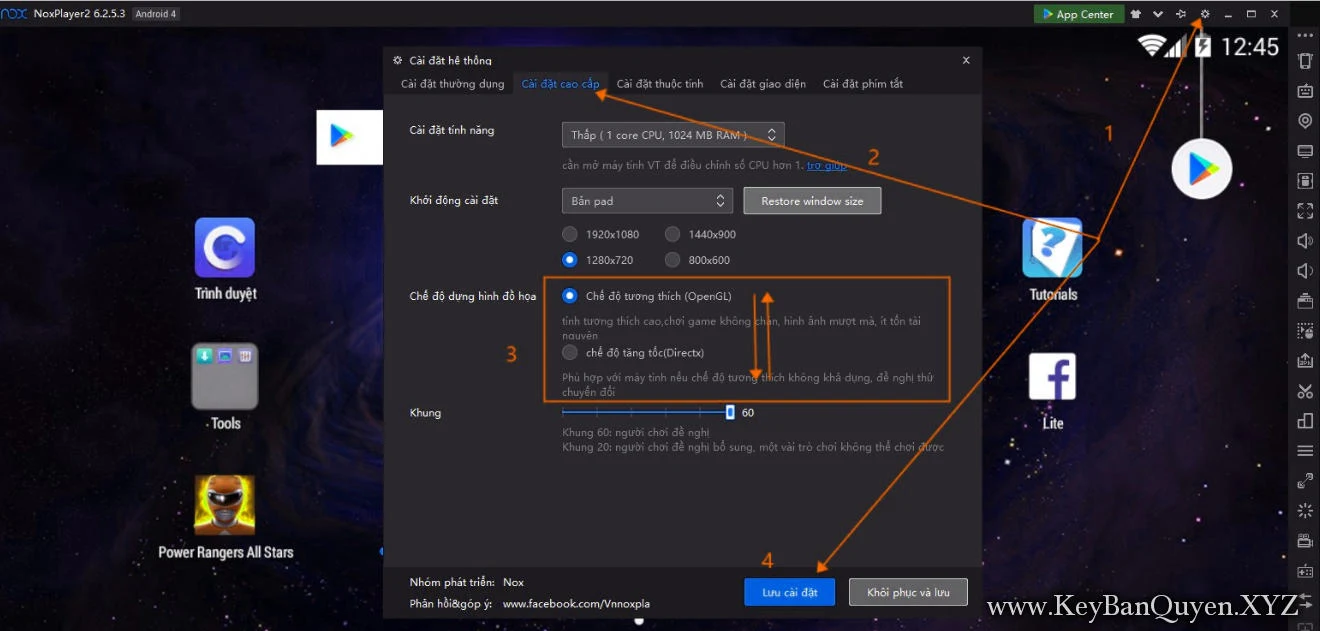
Task: Click the pin window icon in title bar
Action: pyautogui.click(x=1181, y=14)
